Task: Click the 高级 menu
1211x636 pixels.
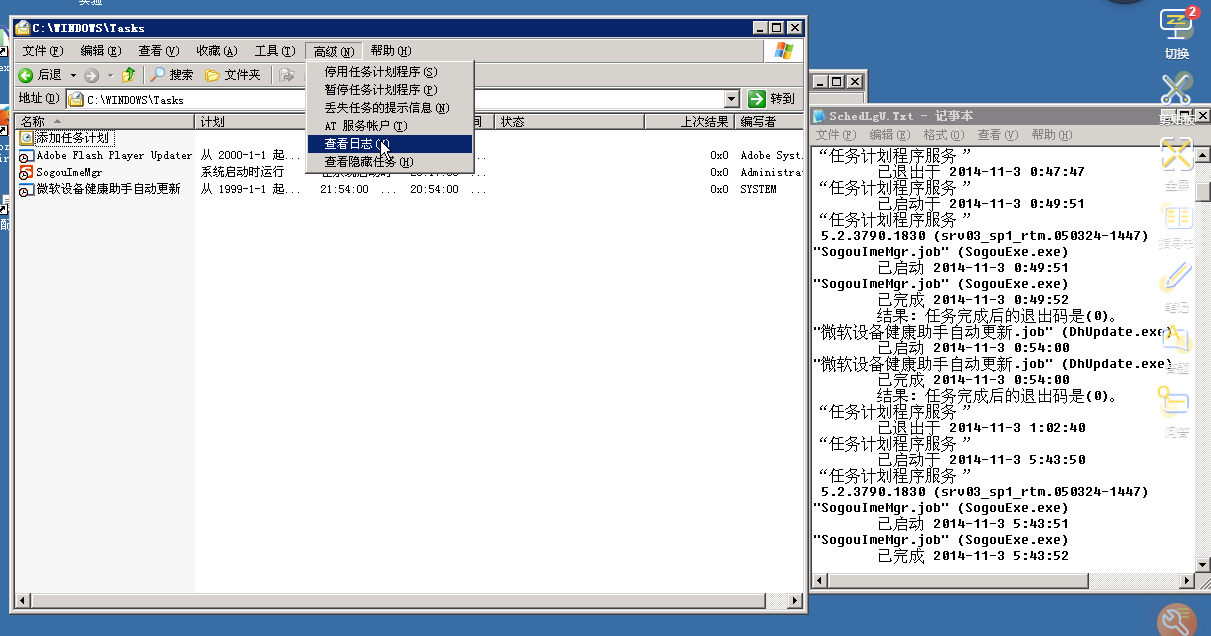Action: [333, 51]
